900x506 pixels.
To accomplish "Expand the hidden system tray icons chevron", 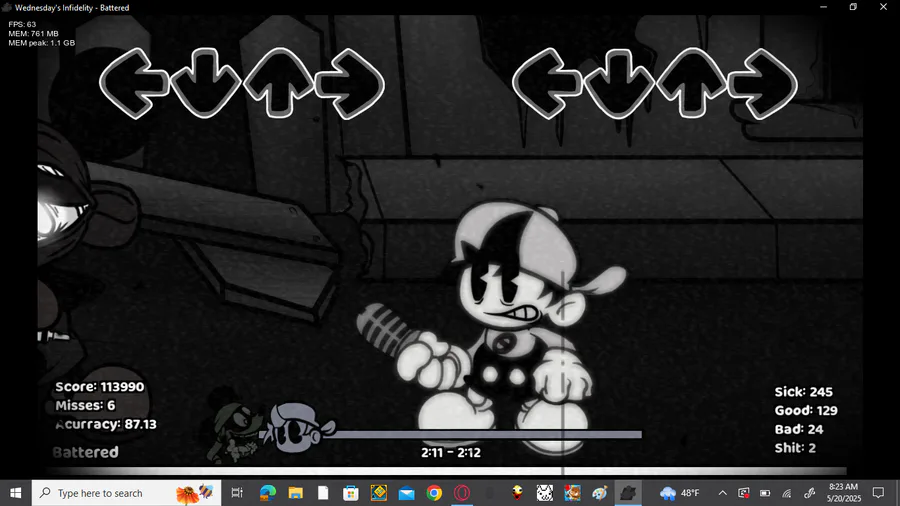I will 723,493.
